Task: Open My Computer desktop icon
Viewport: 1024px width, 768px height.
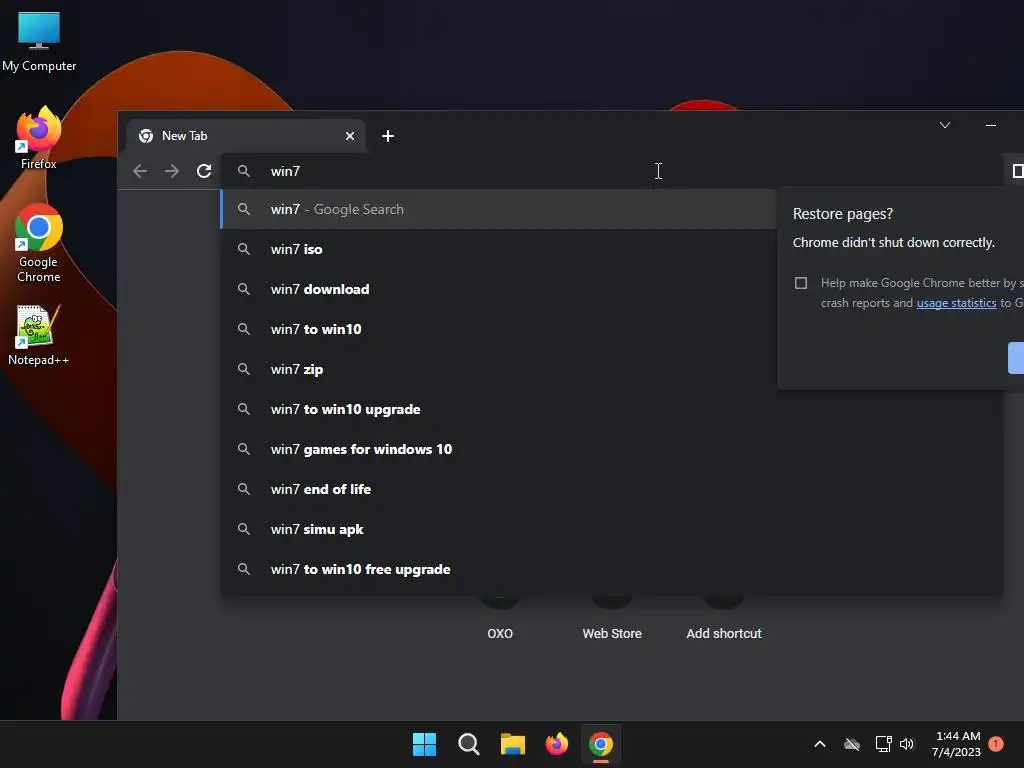Action: [39, 41]
